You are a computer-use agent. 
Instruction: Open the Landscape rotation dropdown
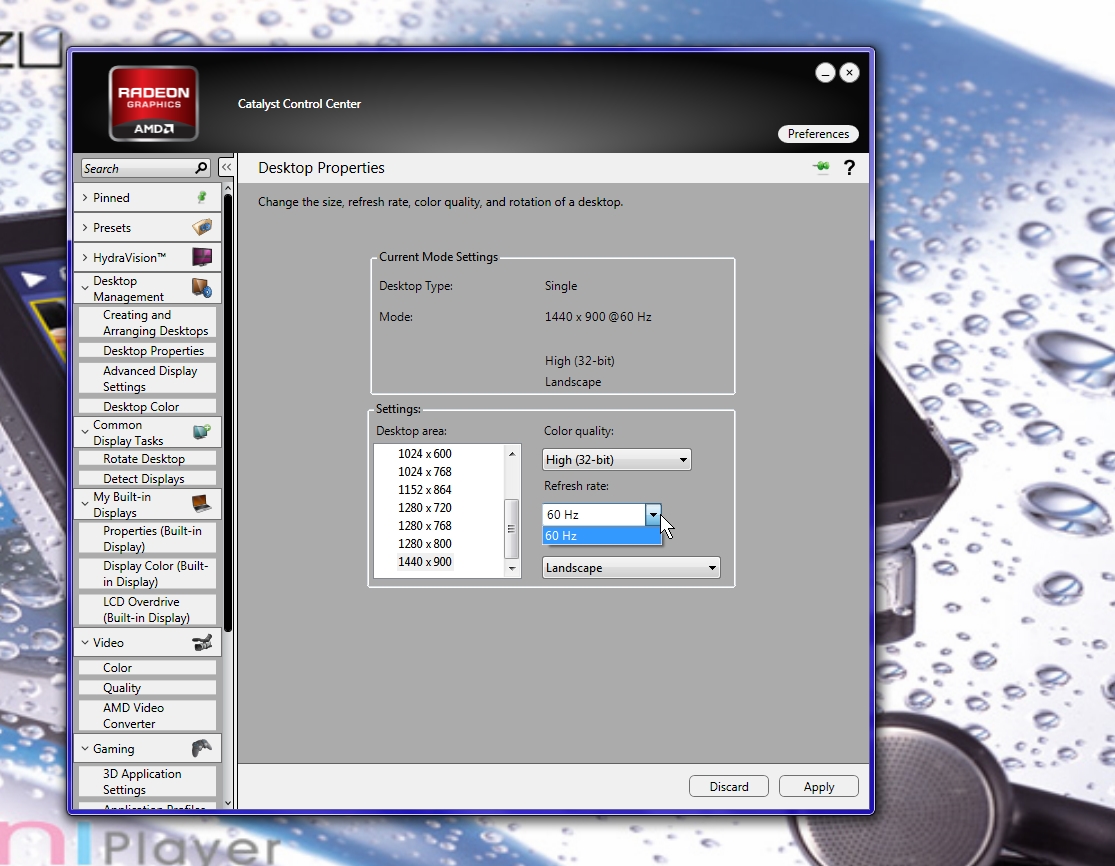point(631,568)
